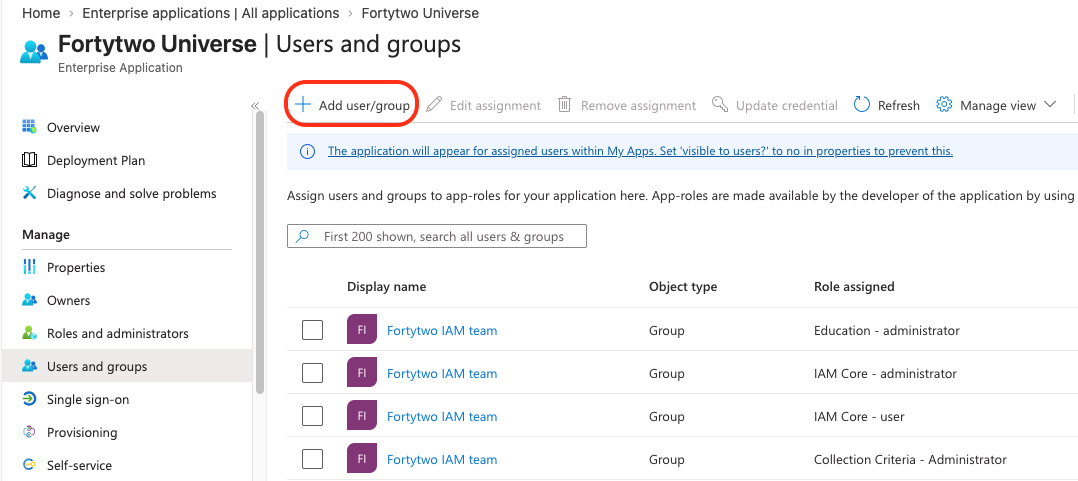Click the Edit assignment pencil icon

point(434,104)
